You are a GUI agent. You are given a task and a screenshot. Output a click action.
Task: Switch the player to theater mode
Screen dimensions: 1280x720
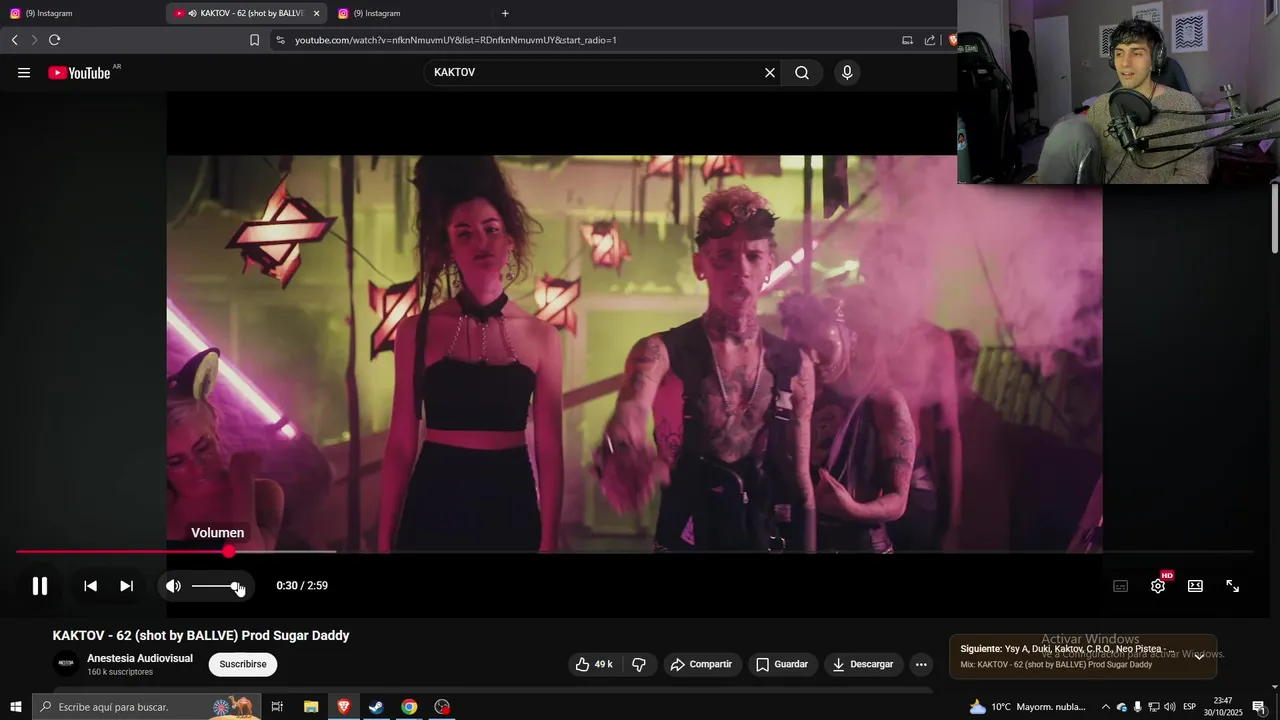click(1195, 586)
